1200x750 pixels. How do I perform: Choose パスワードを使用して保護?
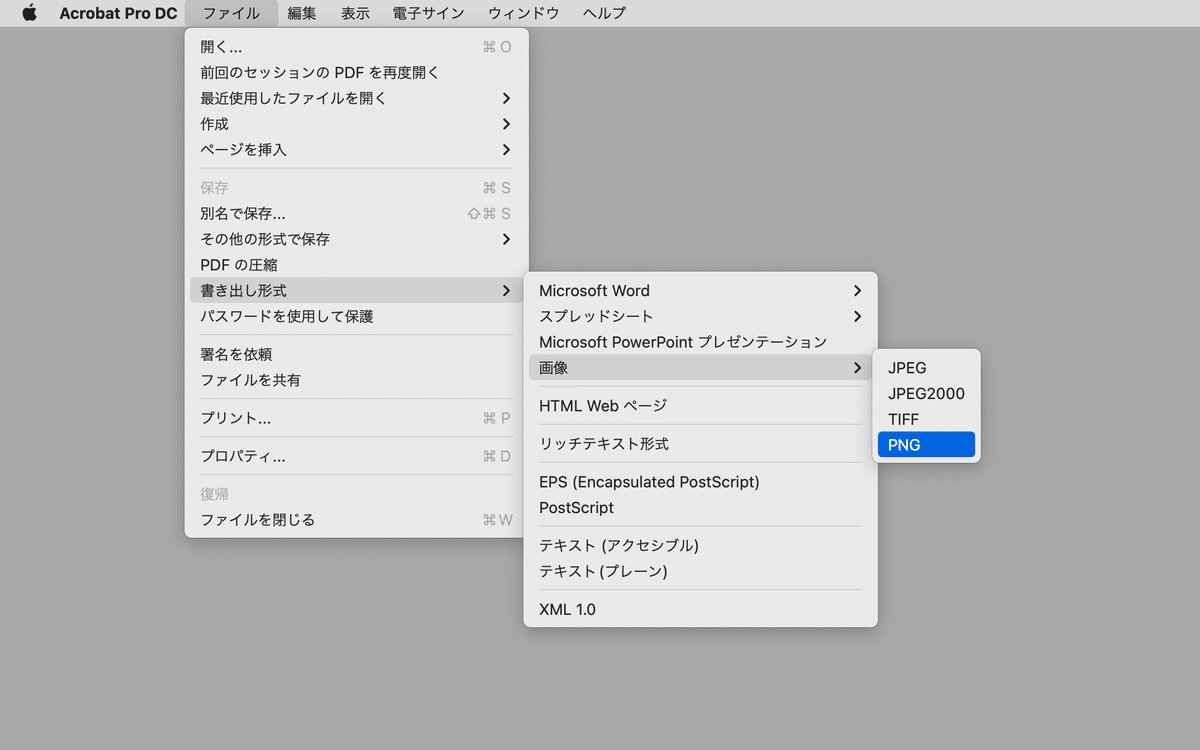coord(356,316)
